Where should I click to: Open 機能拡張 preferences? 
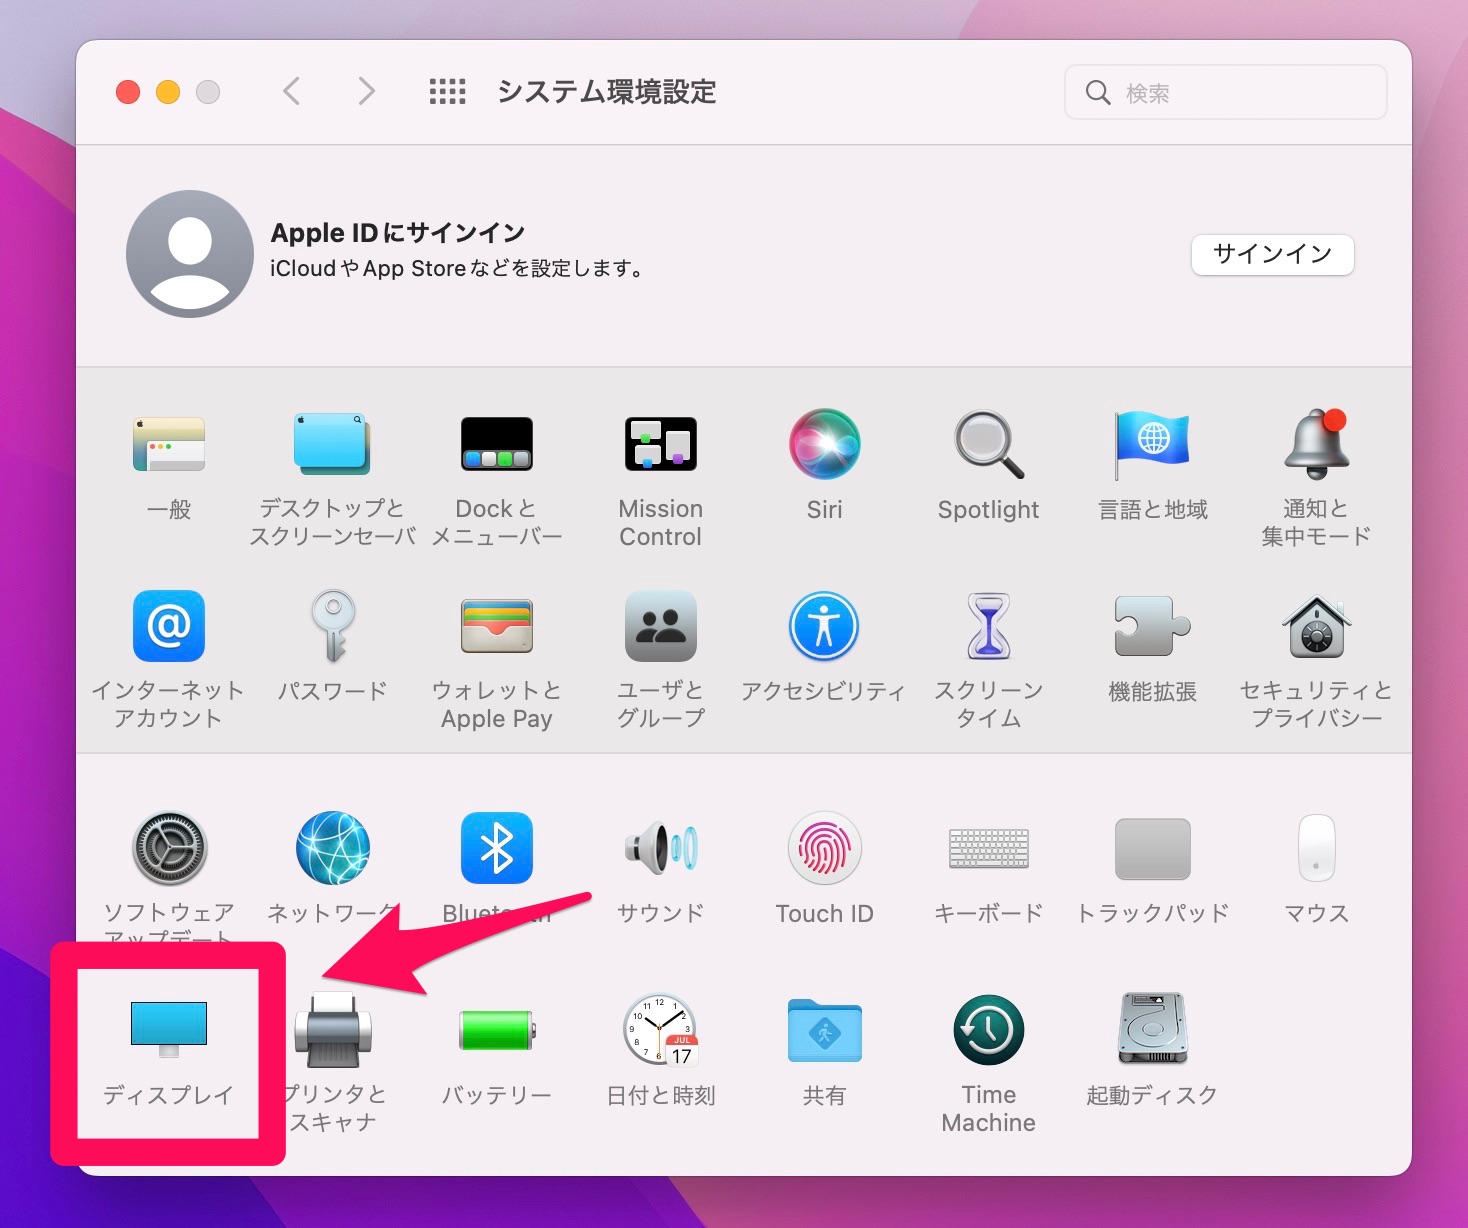1152,626
